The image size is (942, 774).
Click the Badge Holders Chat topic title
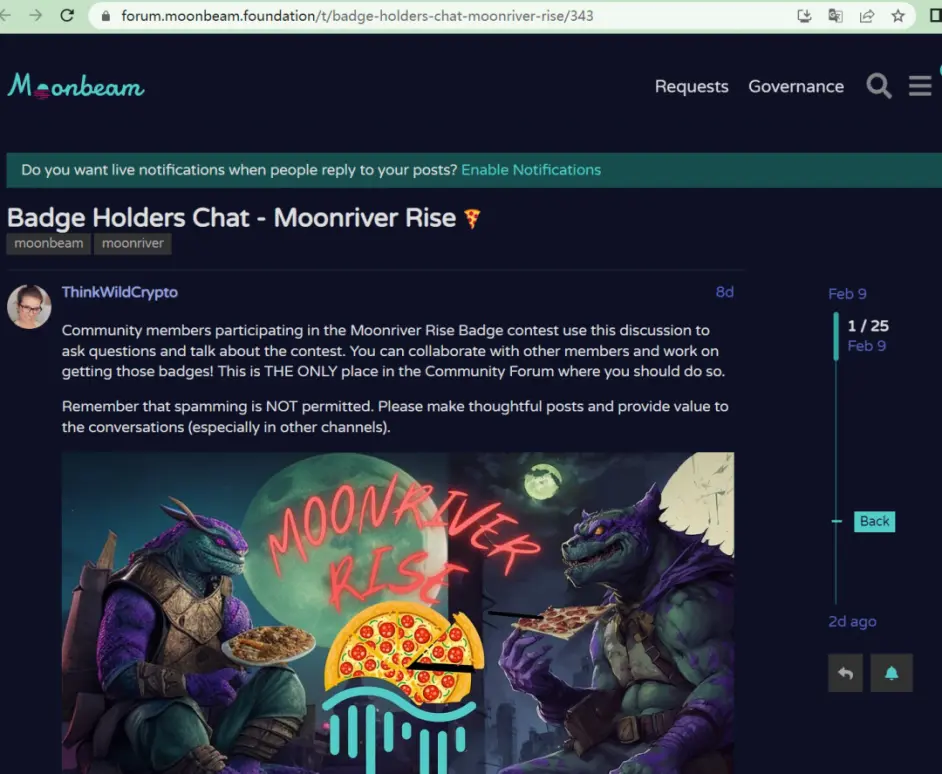231,218
